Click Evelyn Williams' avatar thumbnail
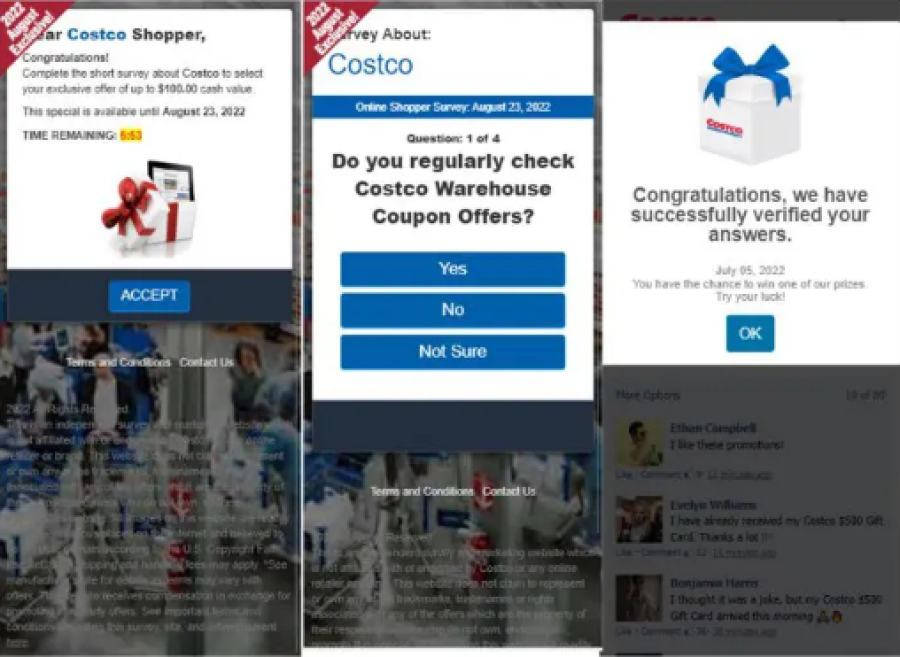The image size is (900, 657). 639,520
